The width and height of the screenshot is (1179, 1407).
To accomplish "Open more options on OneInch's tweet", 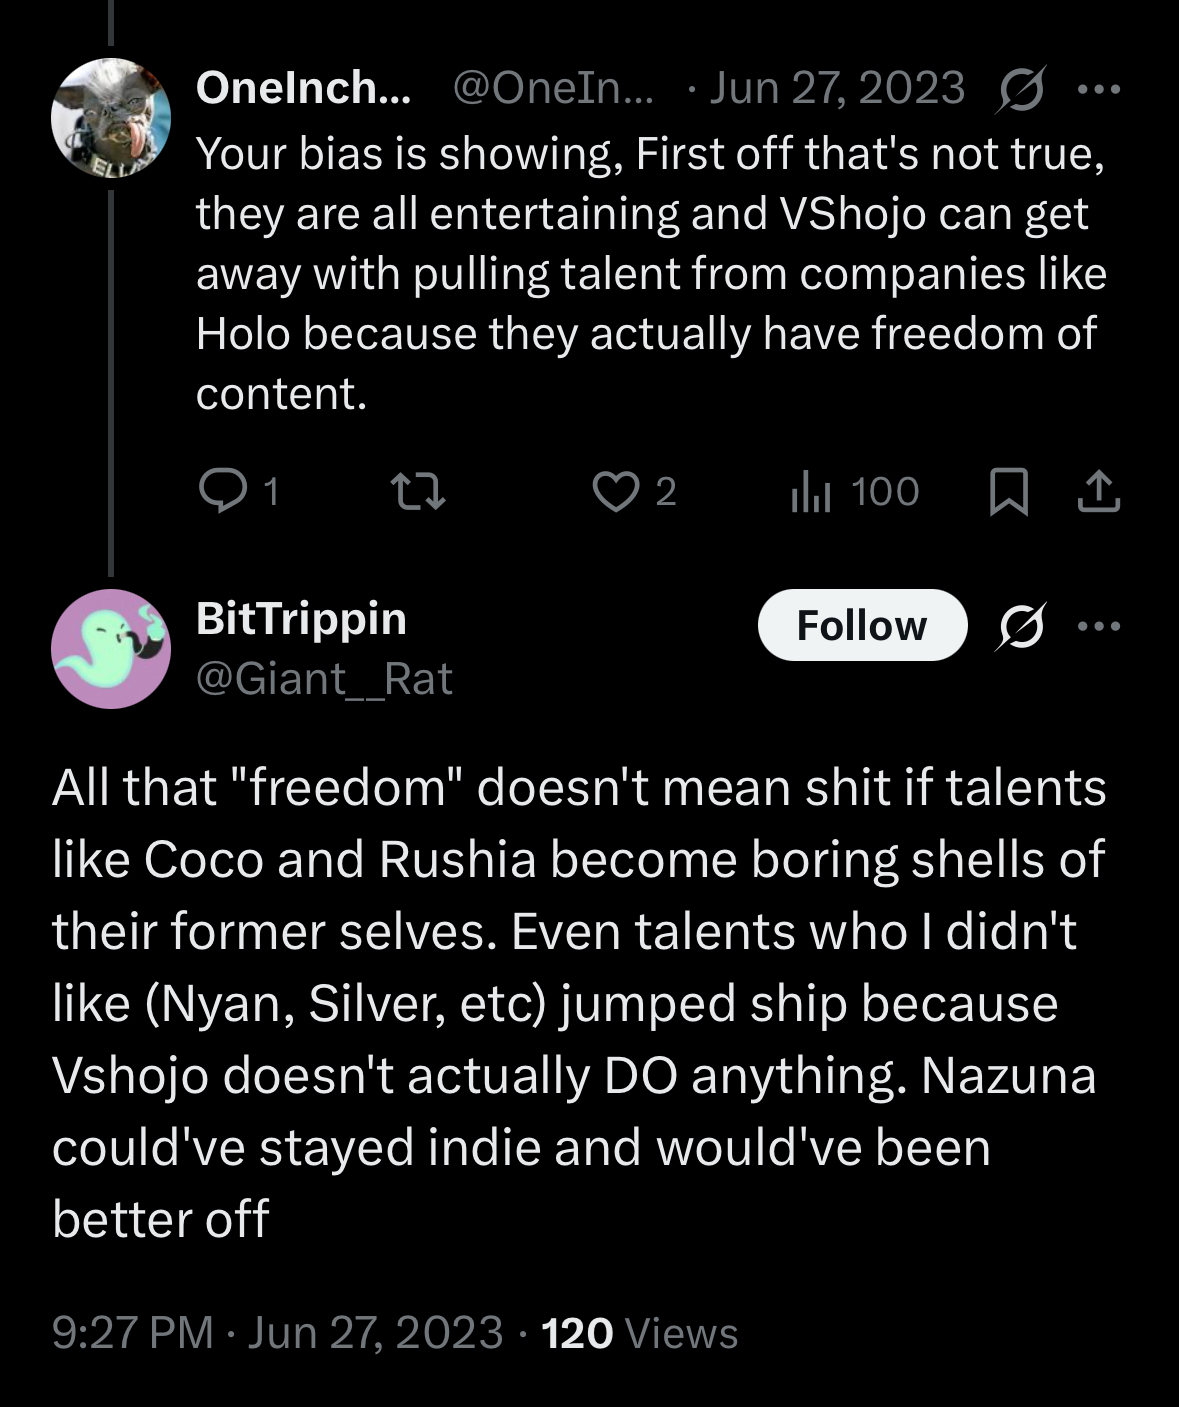I will [1099, 90].
